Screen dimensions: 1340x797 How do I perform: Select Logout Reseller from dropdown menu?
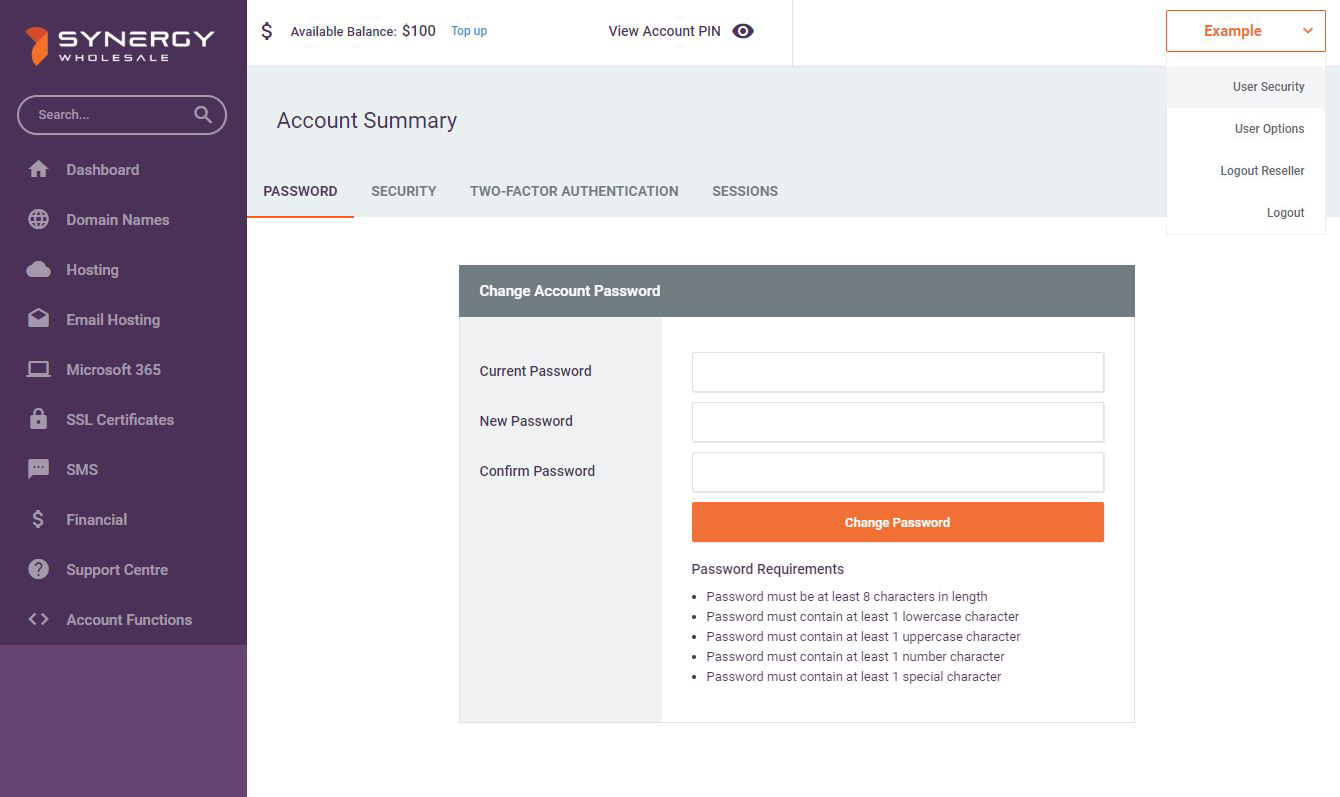tap(1262, 171)
